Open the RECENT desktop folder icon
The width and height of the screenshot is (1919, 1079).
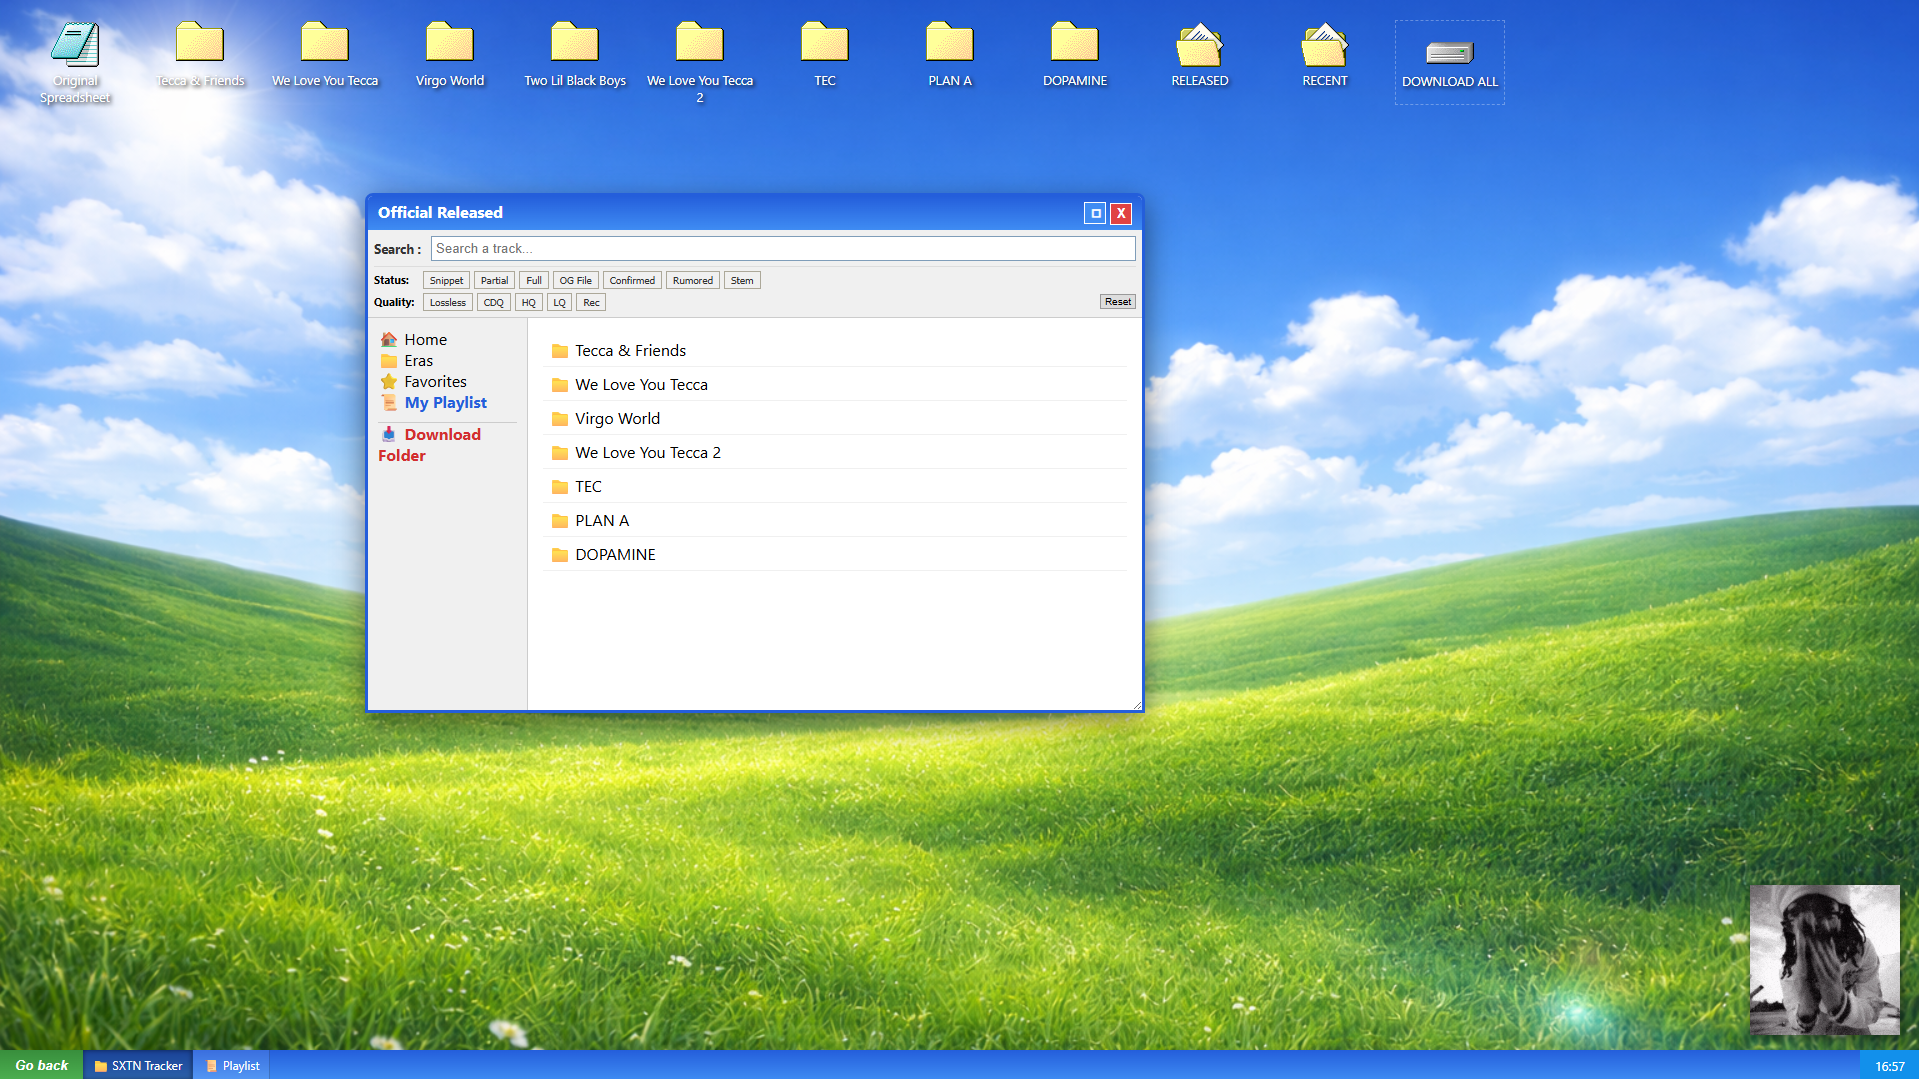coord(1324,45)
